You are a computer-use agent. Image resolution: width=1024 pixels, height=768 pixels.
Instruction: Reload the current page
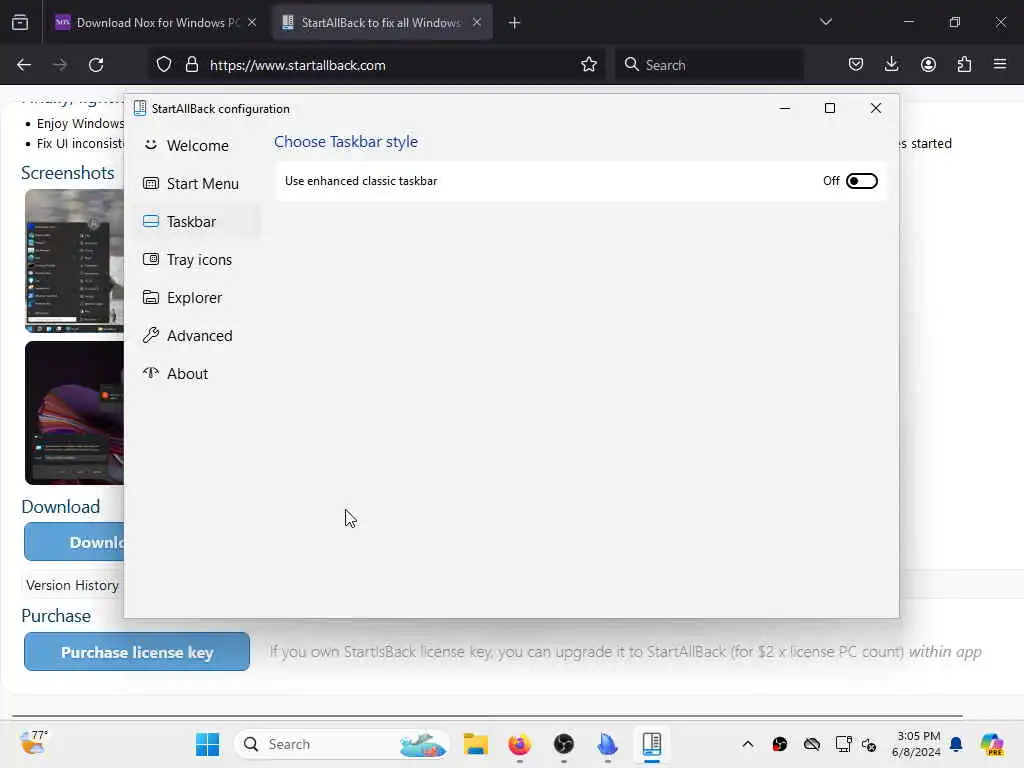coord(96,65)
